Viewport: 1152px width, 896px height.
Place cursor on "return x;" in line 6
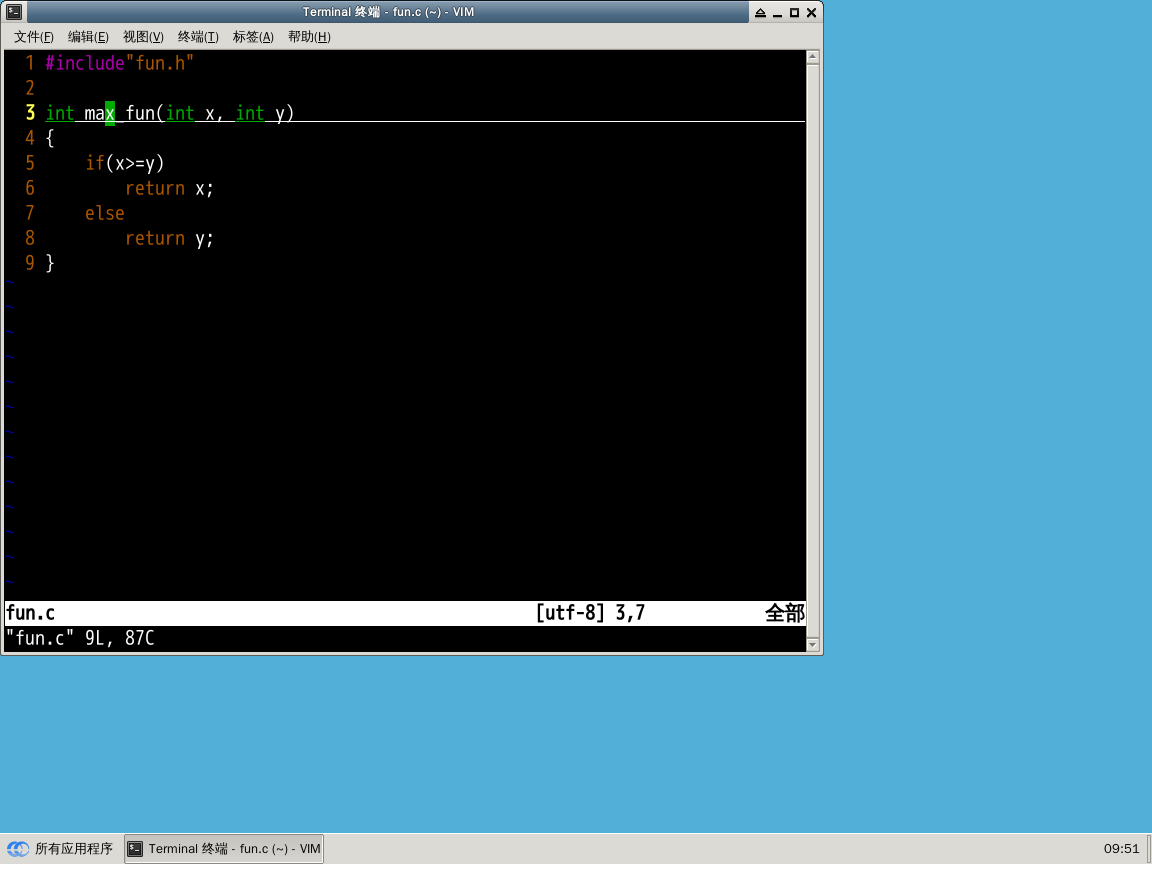click(x=169, y=188)
